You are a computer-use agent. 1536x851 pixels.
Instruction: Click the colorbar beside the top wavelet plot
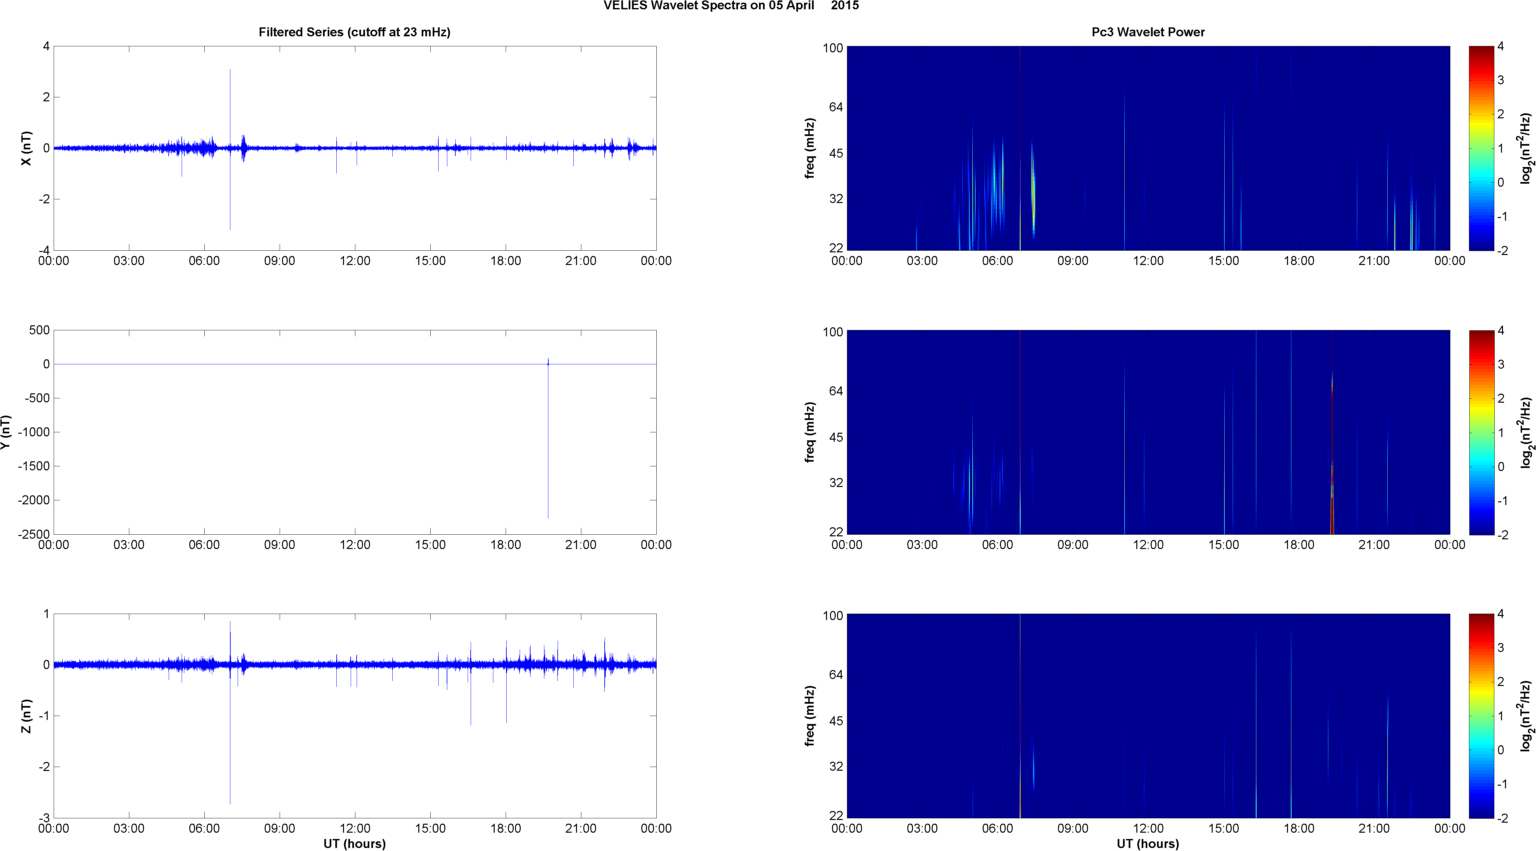pos(1481,148)
